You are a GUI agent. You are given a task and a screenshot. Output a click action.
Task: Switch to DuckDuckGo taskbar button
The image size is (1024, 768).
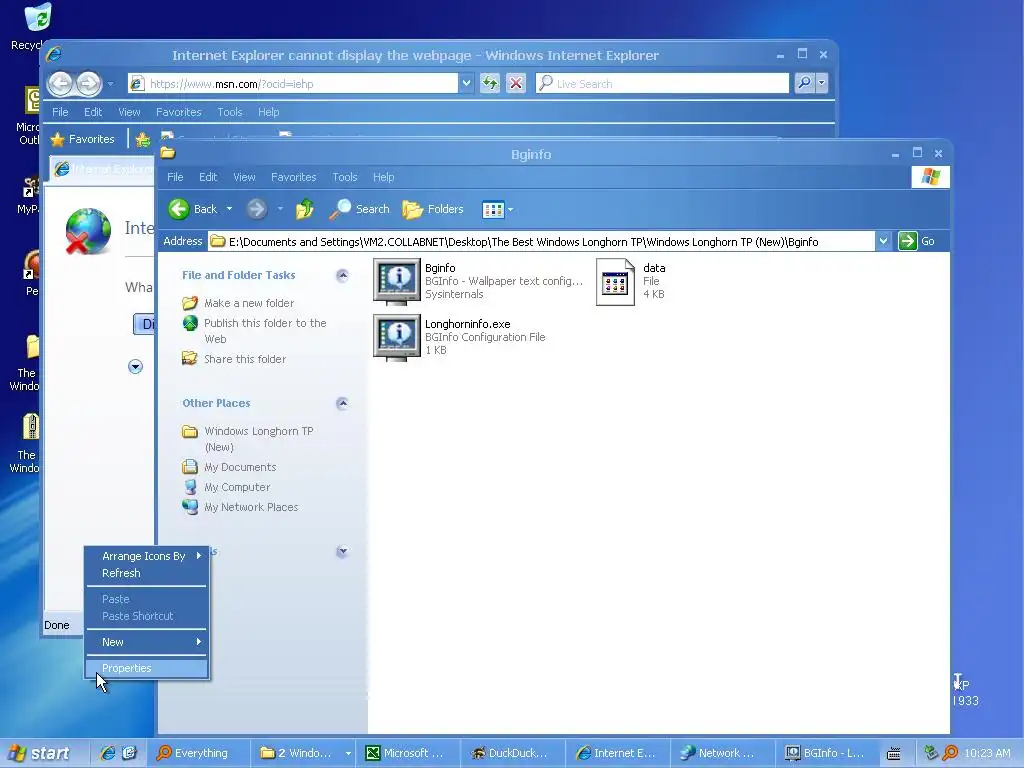pos(513,753)
